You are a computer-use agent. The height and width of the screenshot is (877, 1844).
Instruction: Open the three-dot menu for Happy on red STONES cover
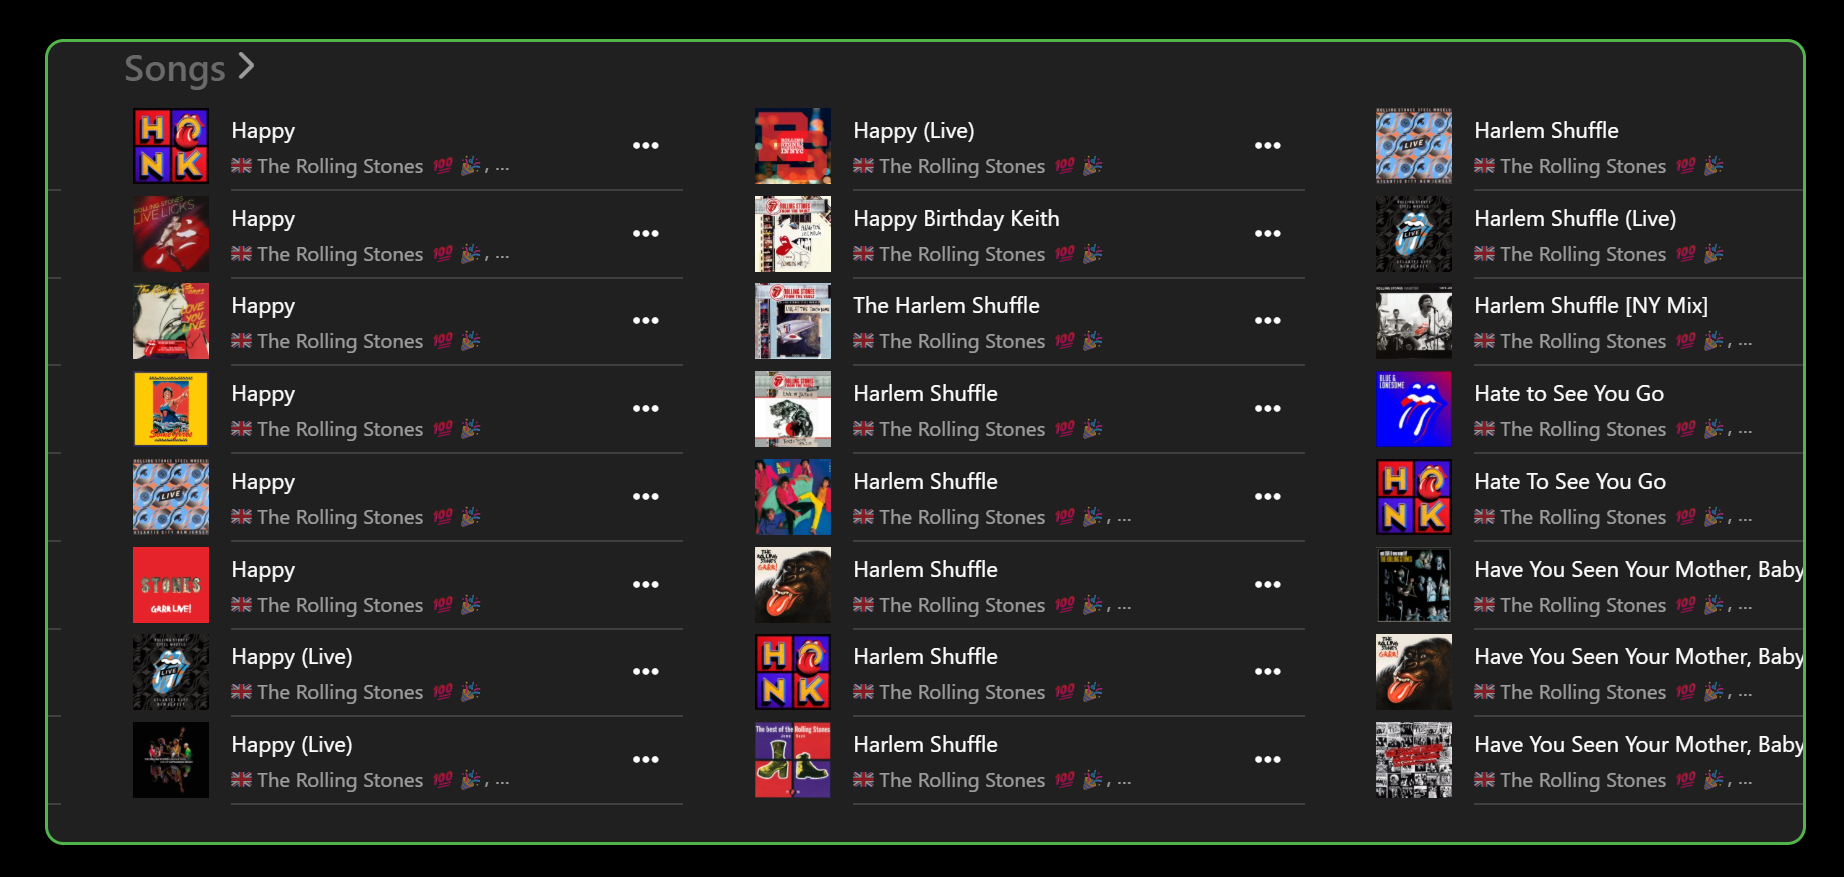pyautogui.click(x=646, y=585)
